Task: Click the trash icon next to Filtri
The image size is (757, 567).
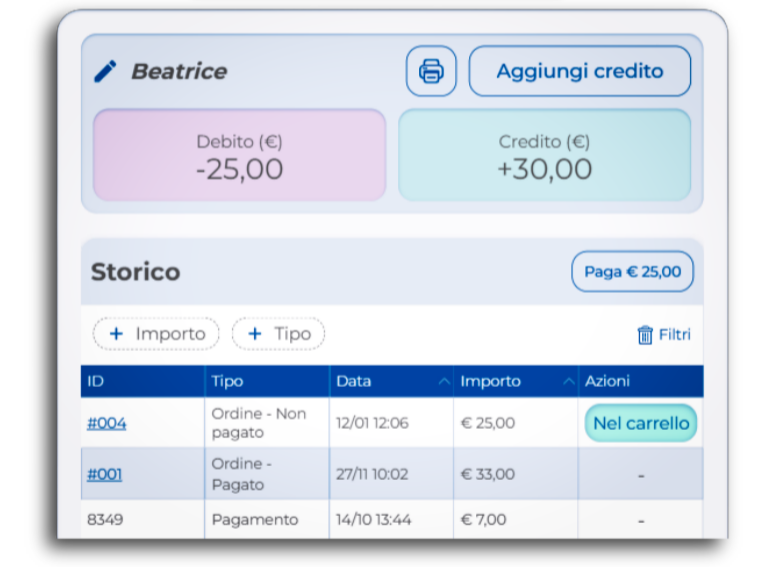Action: click(645, 335)
